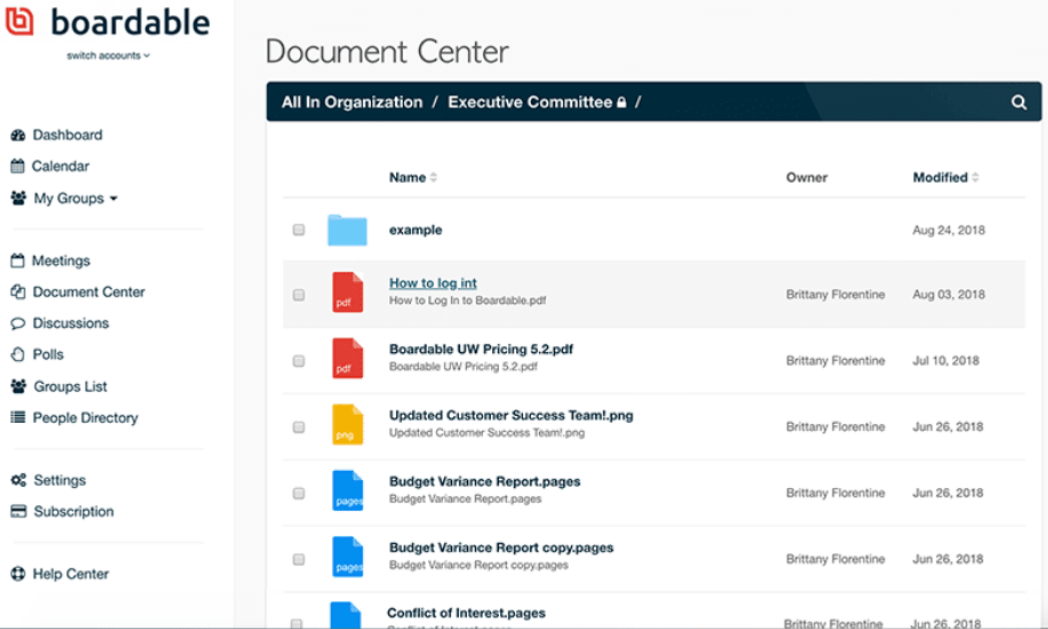Go to All In Organization in the breadcrumb

[351, 102]
